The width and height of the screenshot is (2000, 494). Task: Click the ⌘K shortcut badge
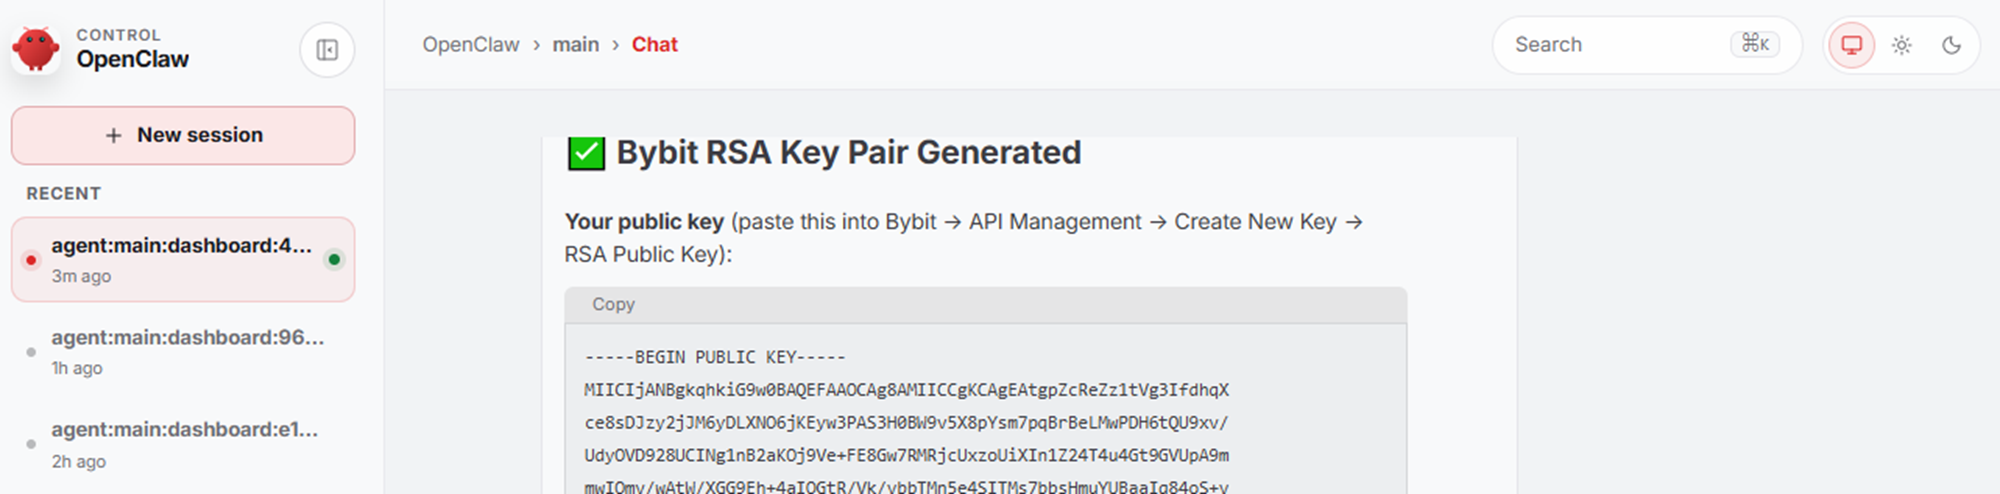(x=1755, y=44)
